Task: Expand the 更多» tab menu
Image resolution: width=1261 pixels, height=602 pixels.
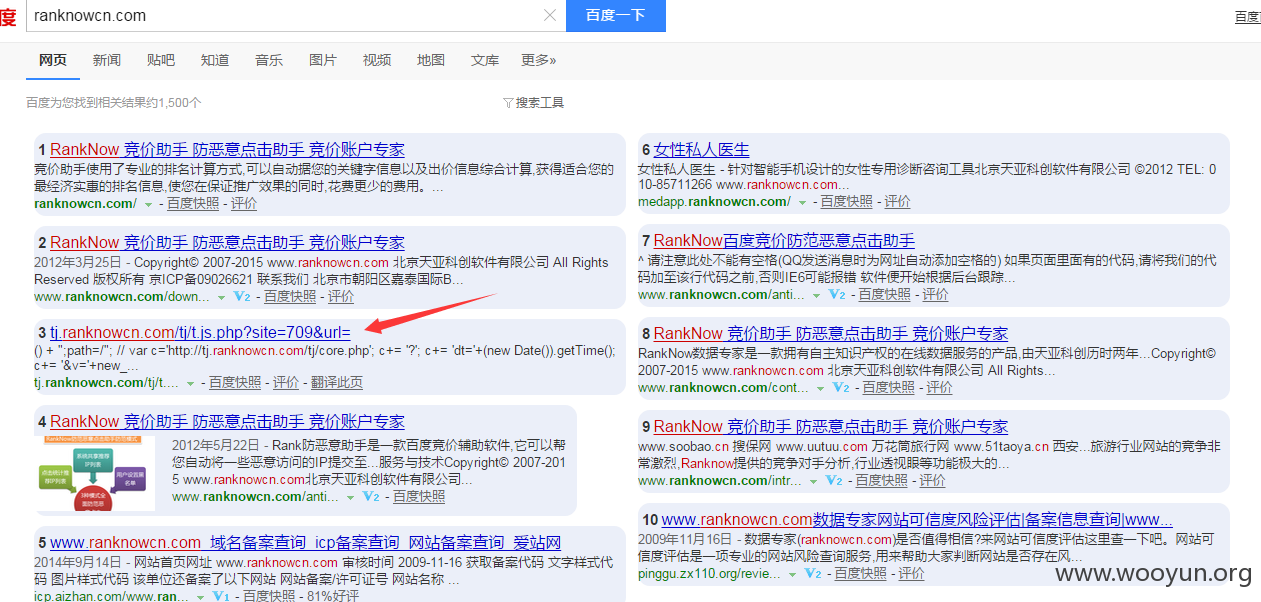Action: pos(539,60)
